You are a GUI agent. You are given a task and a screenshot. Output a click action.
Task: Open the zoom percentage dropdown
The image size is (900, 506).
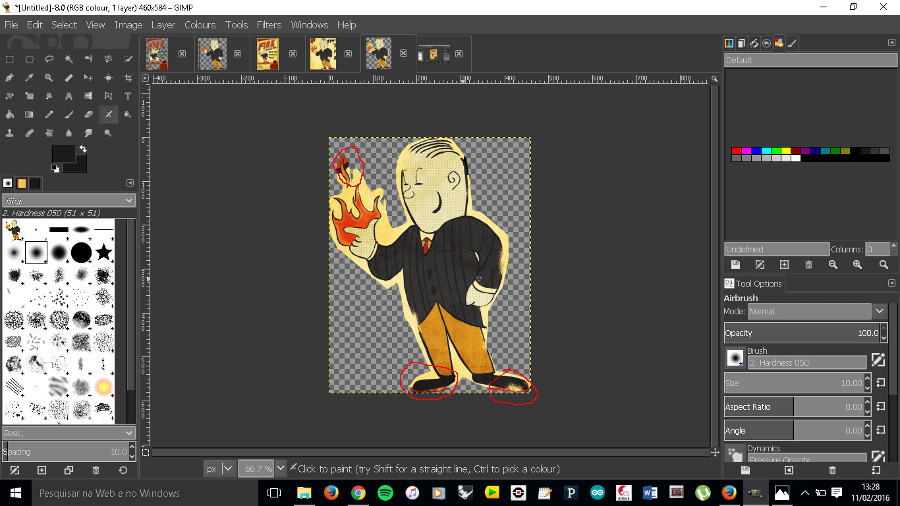point(280,469)
